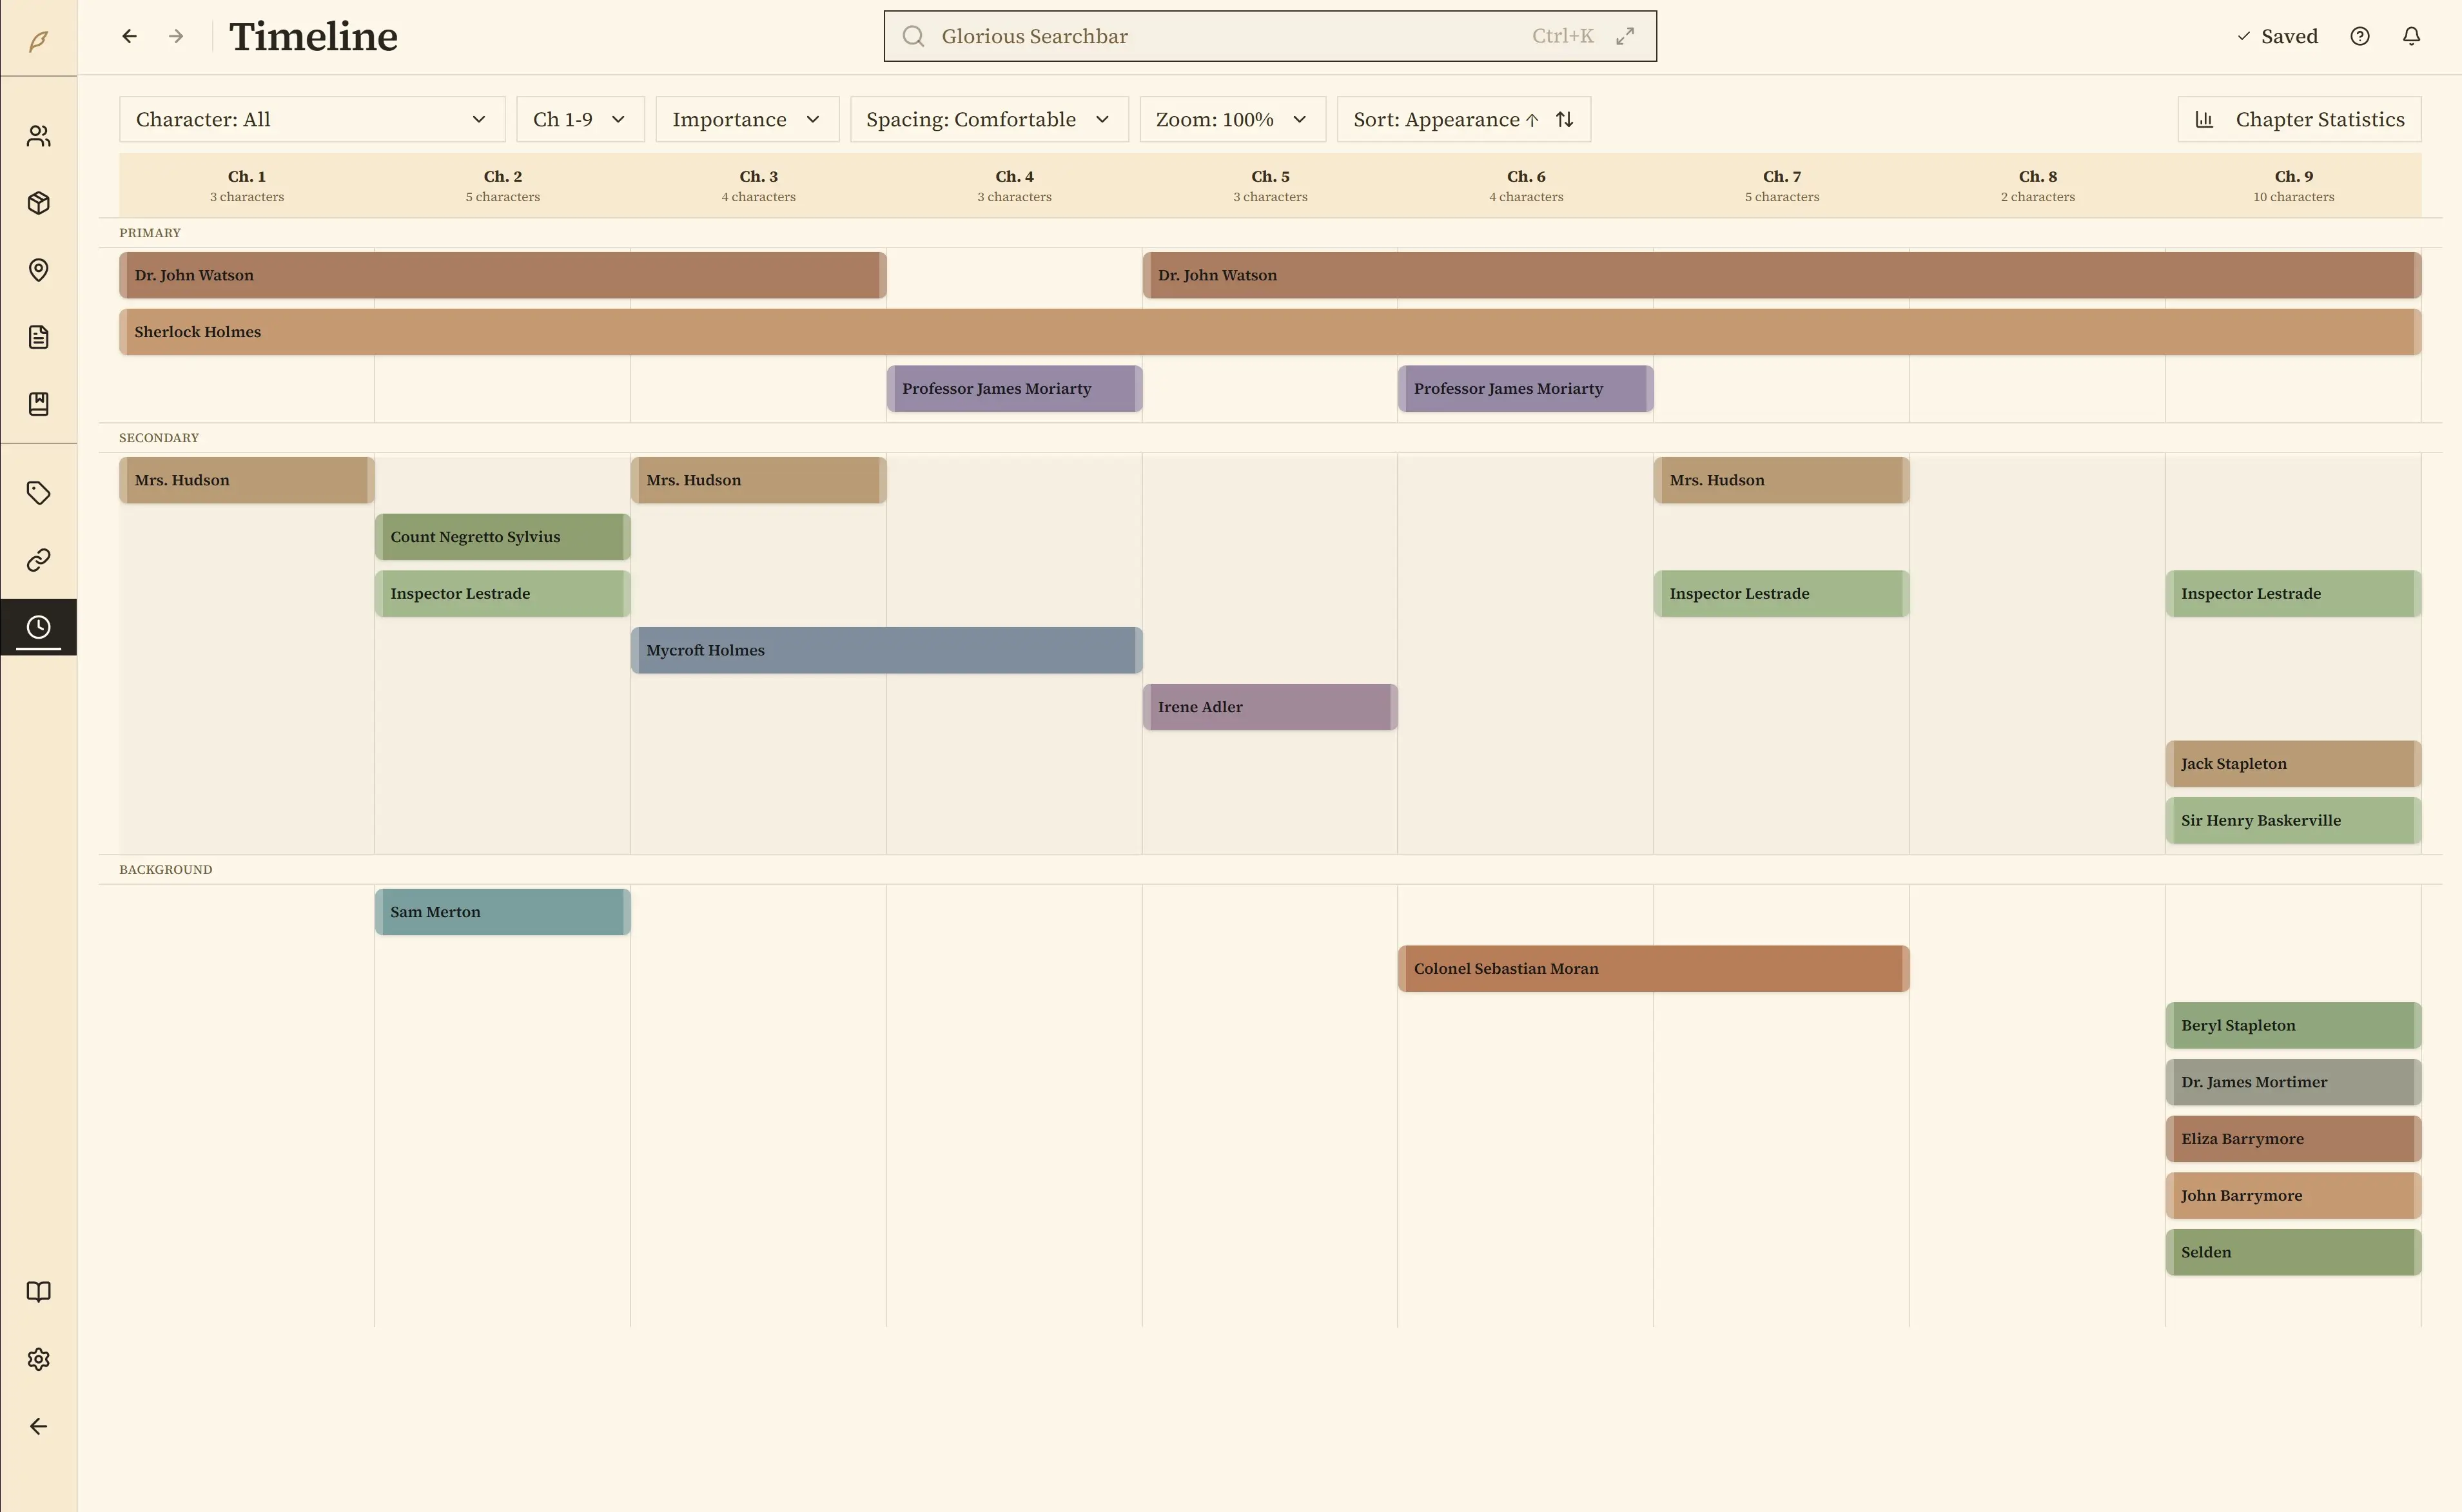Click the Importance filter menu
The width and height of the screenshot is (2462, 1512).
click(746, 119)
